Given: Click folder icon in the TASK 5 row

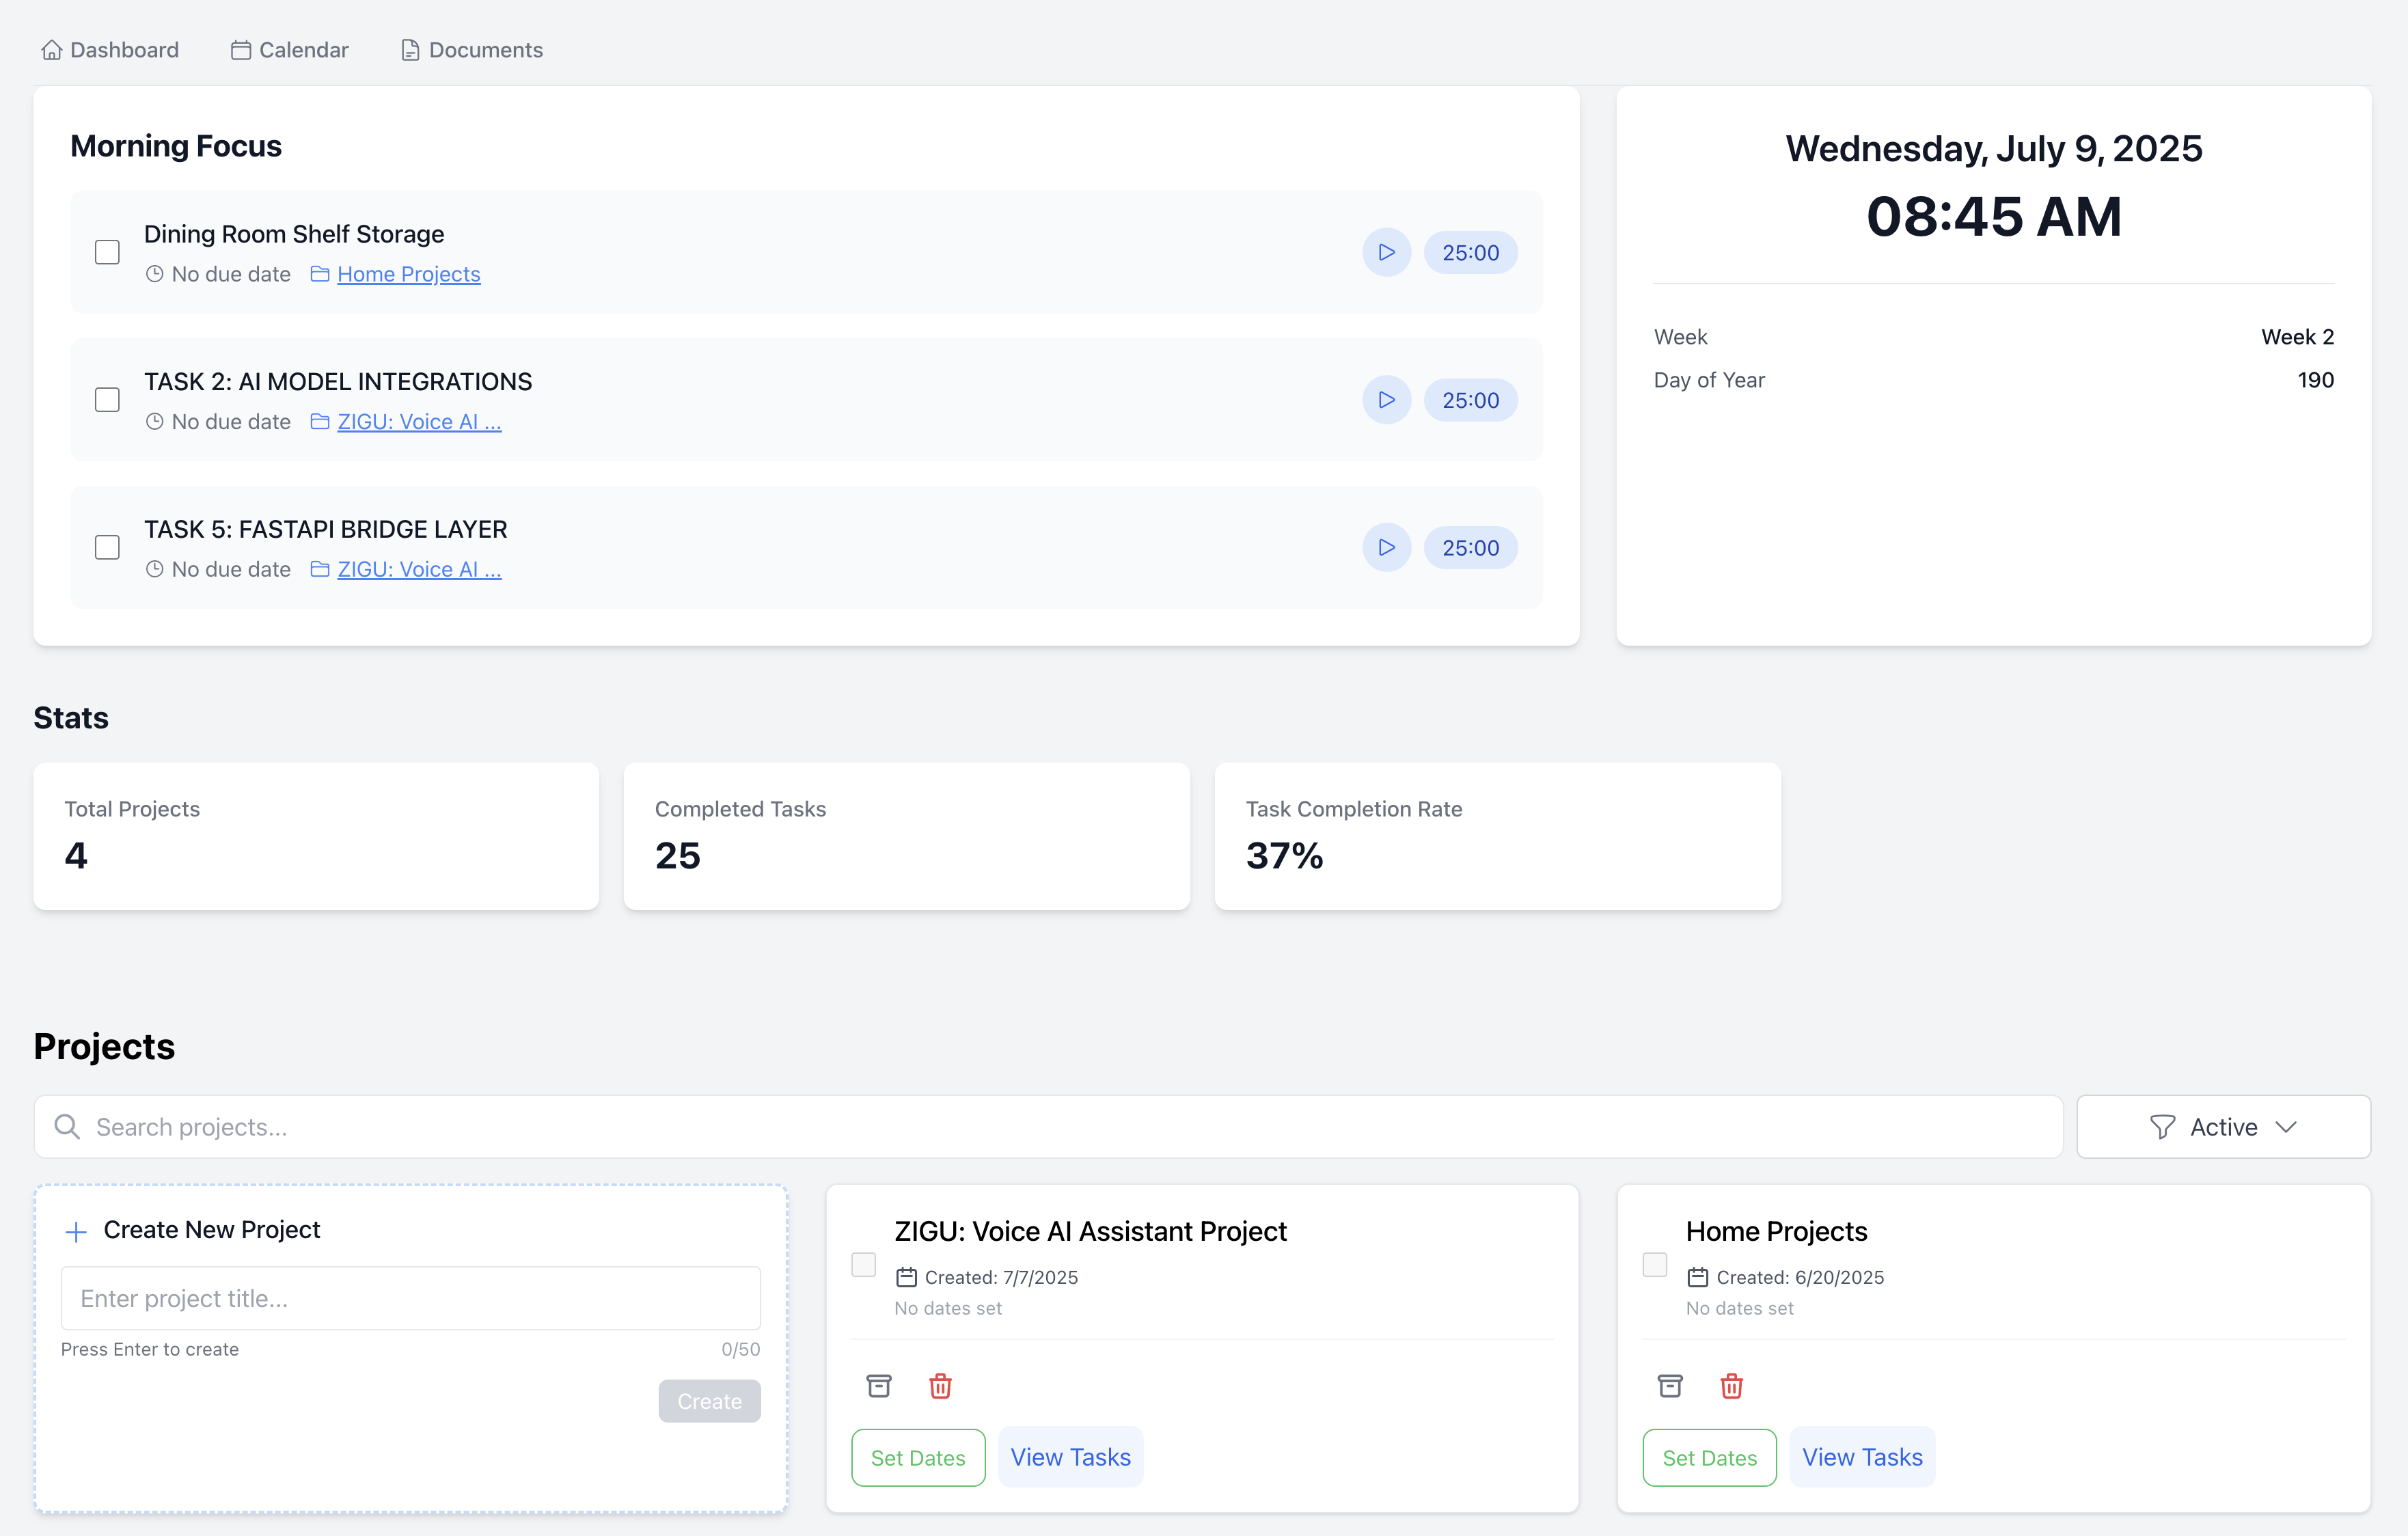Looking at the screenshot, I should point(320,569).
